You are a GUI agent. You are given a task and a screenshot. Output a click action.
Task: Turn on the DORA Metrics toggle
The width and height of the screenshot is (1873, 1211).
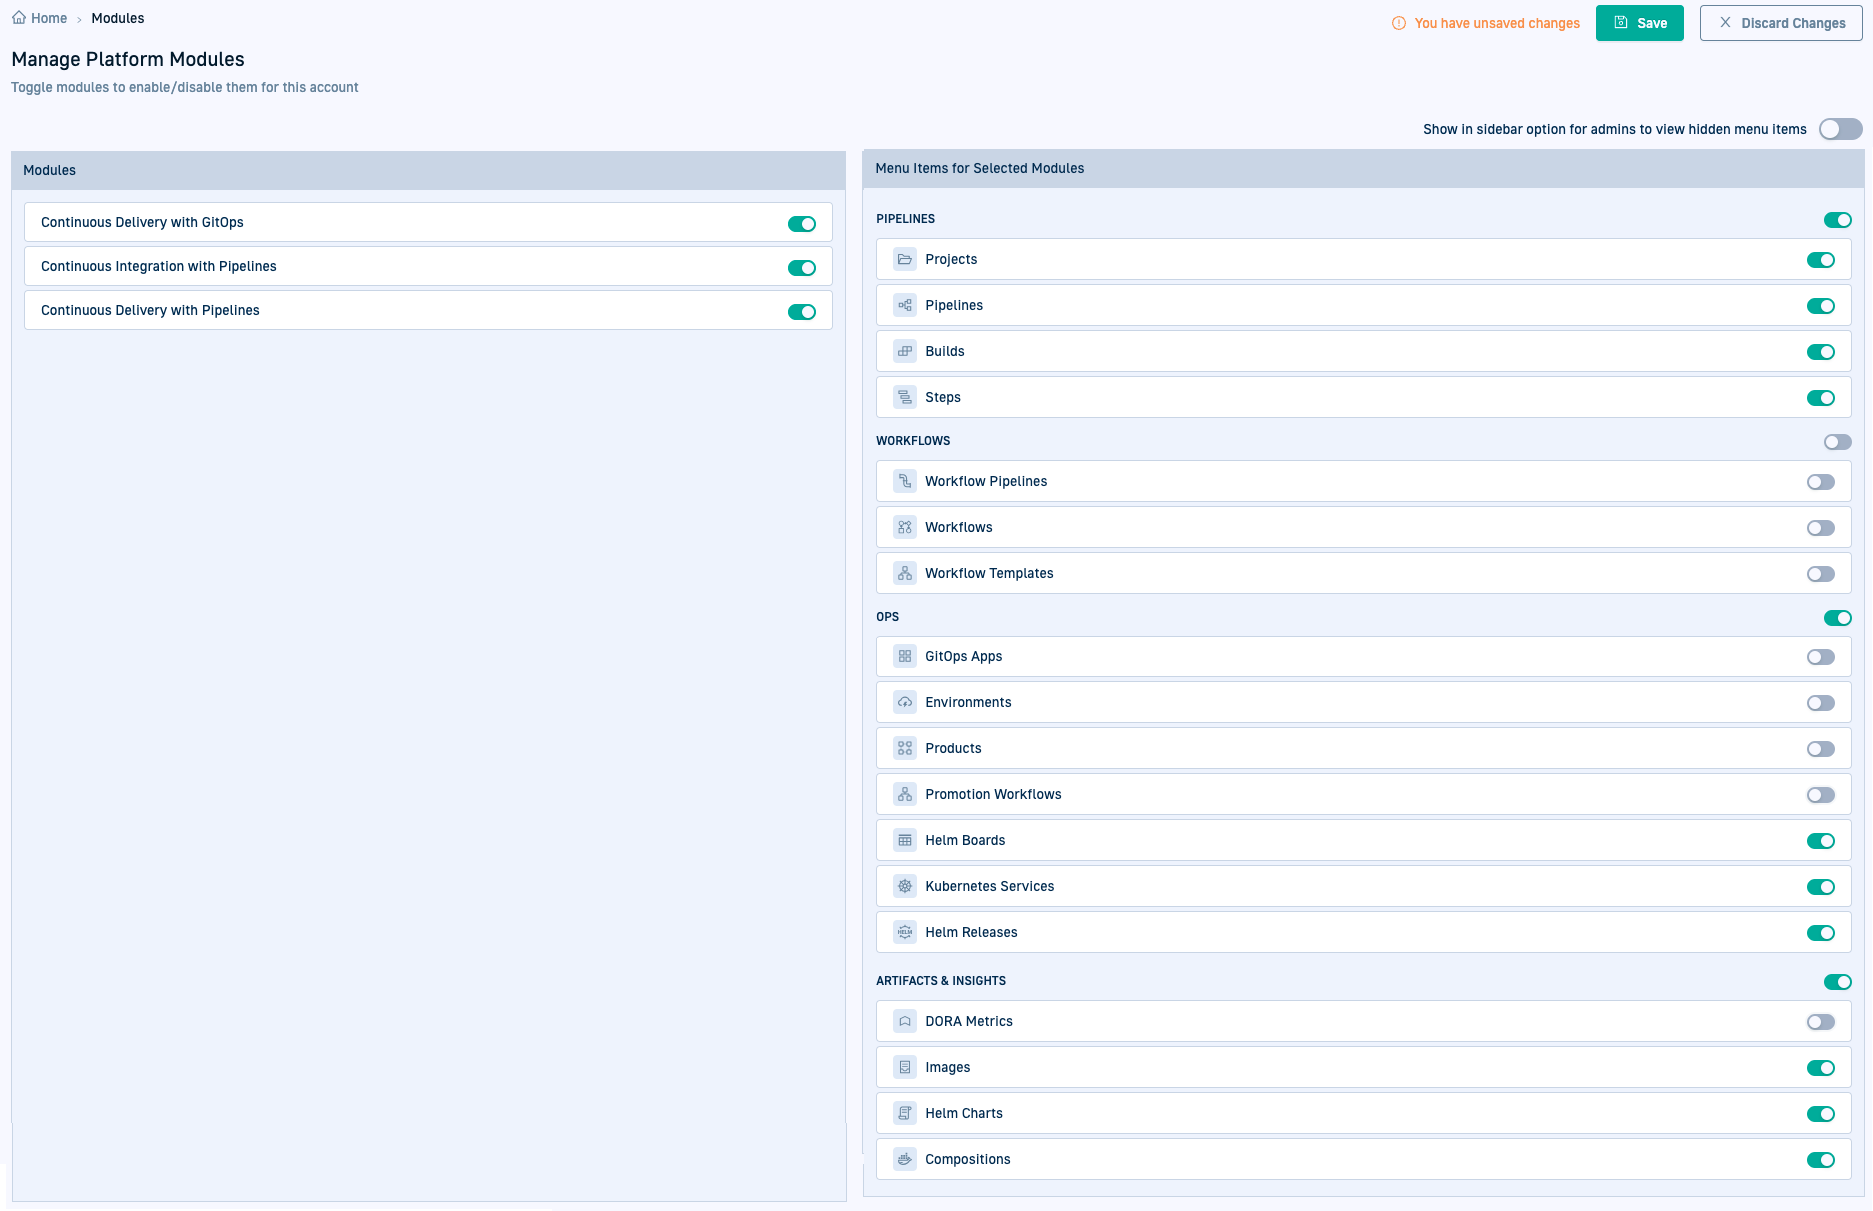pyautogui.click(x=1820, y=1022)
